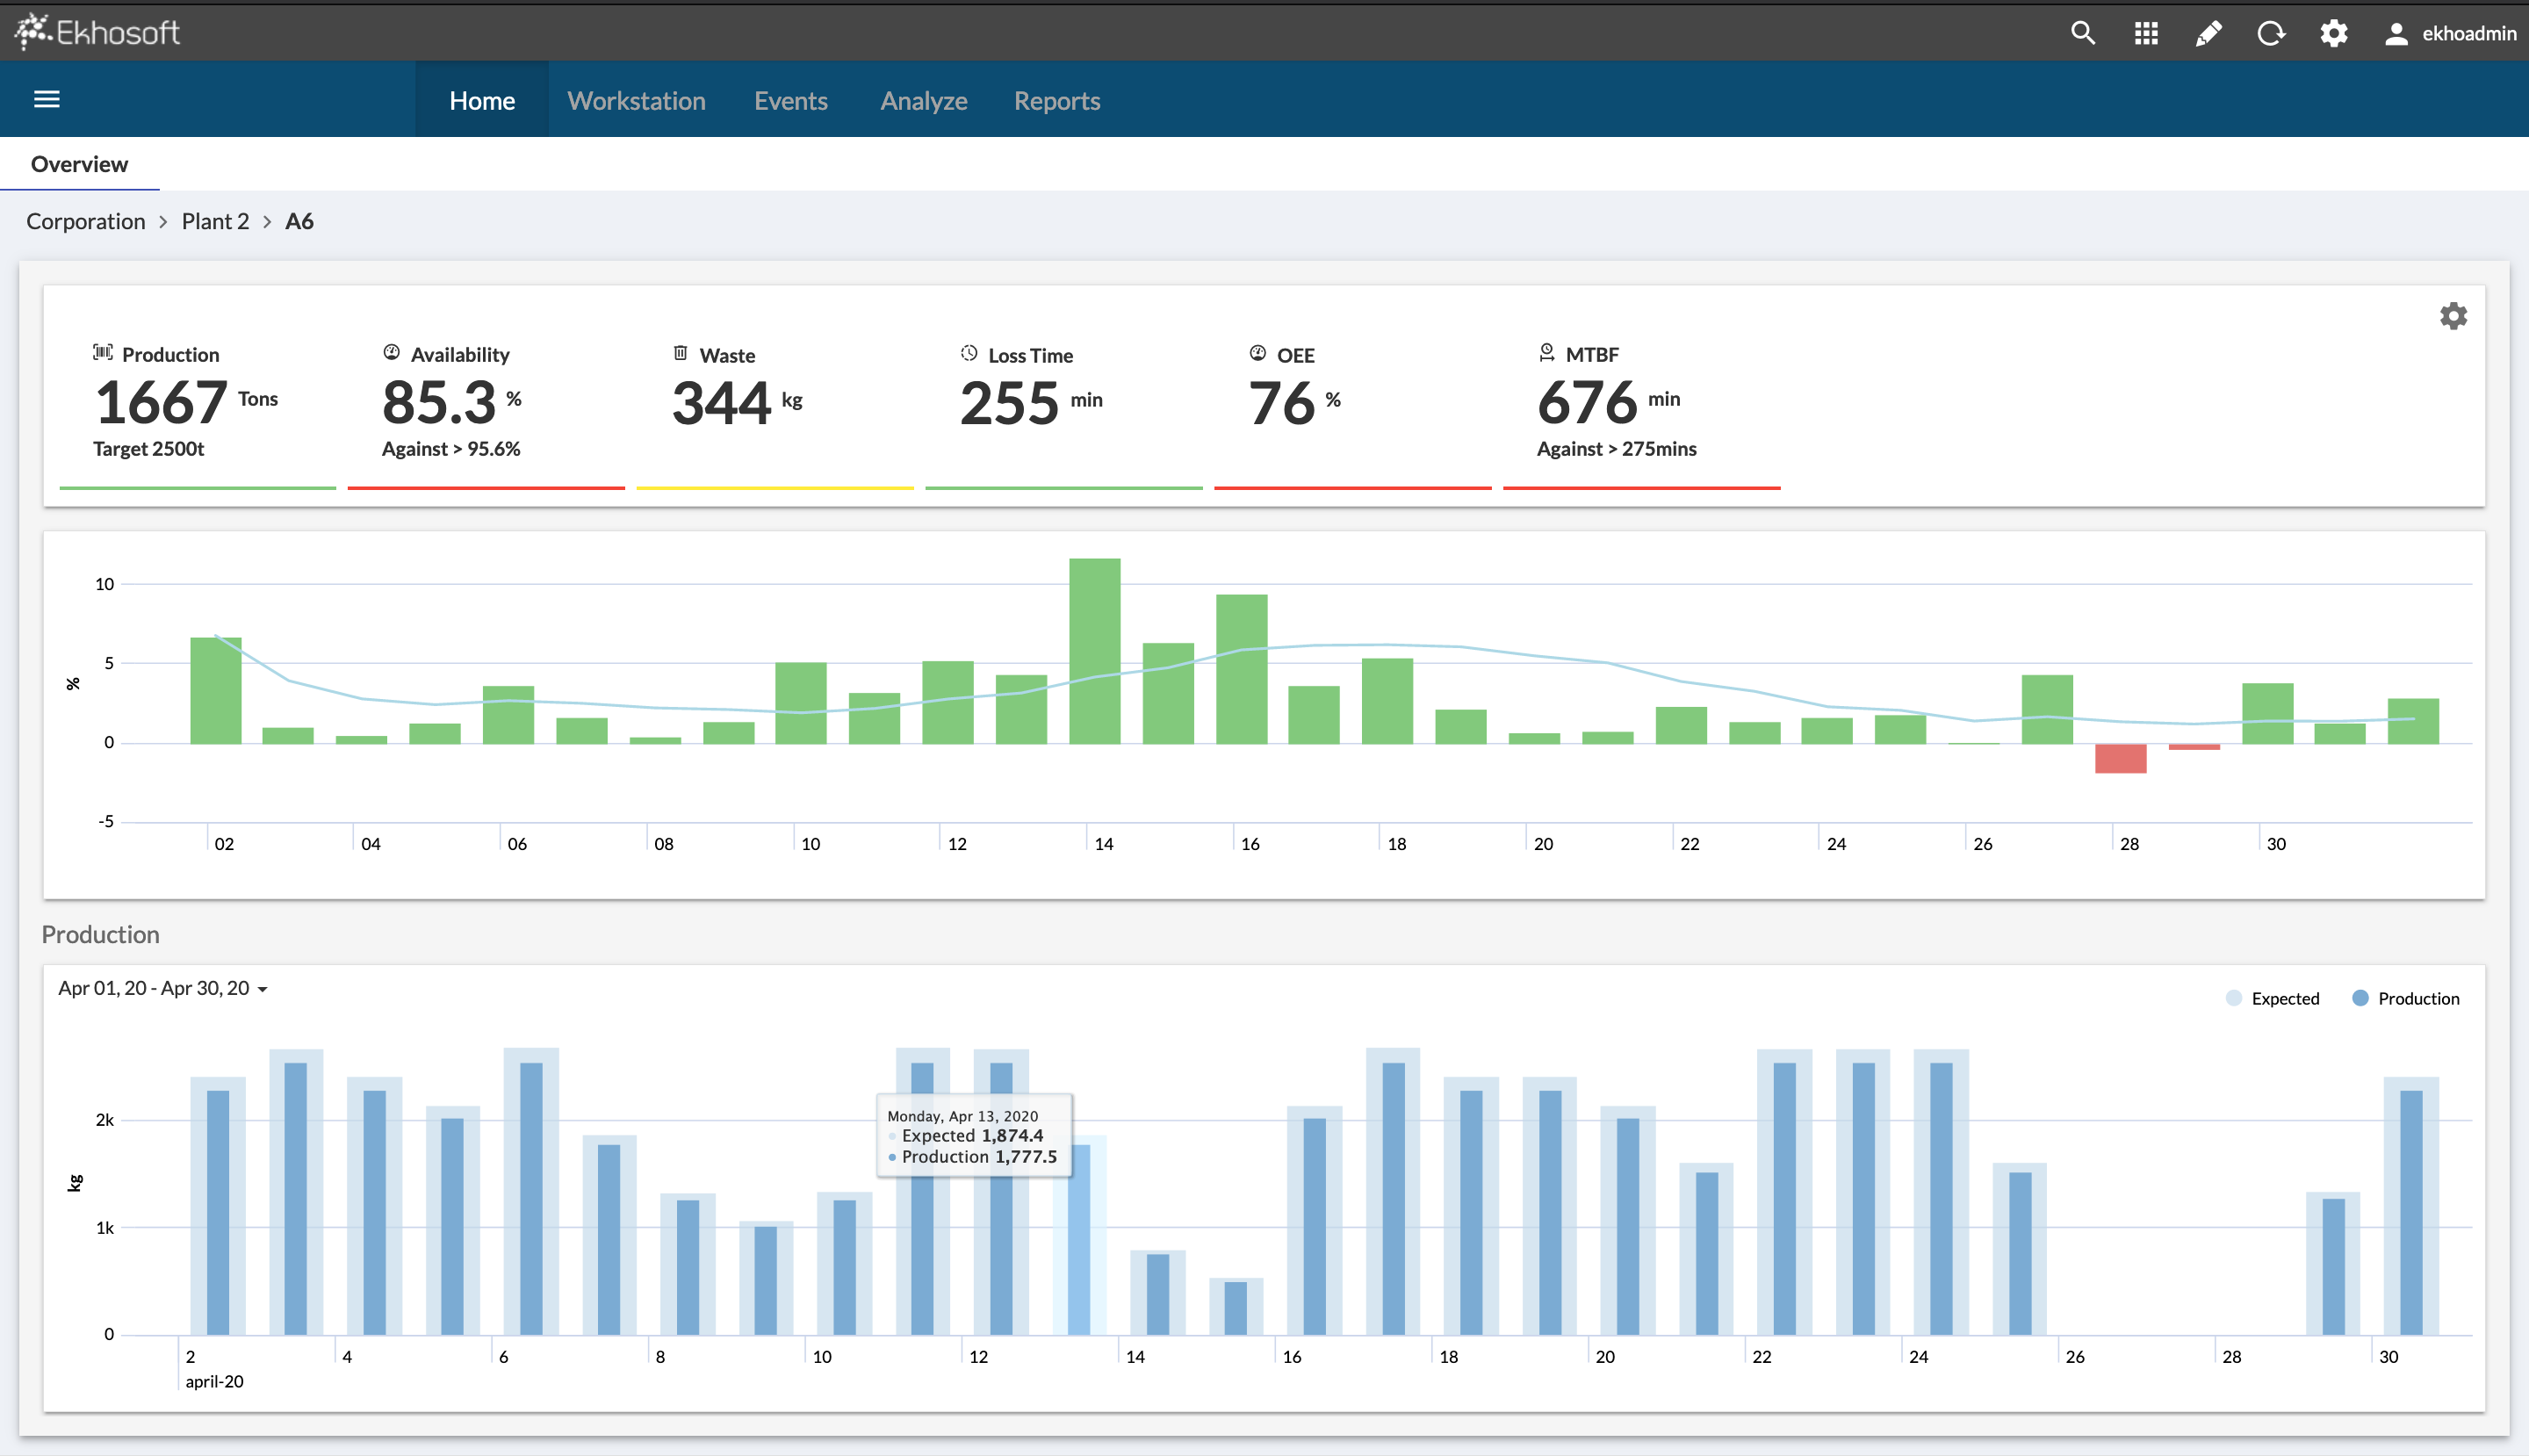Open the search icon in top bar
Viewport: 2529px width, 1456px height.
2083,32
